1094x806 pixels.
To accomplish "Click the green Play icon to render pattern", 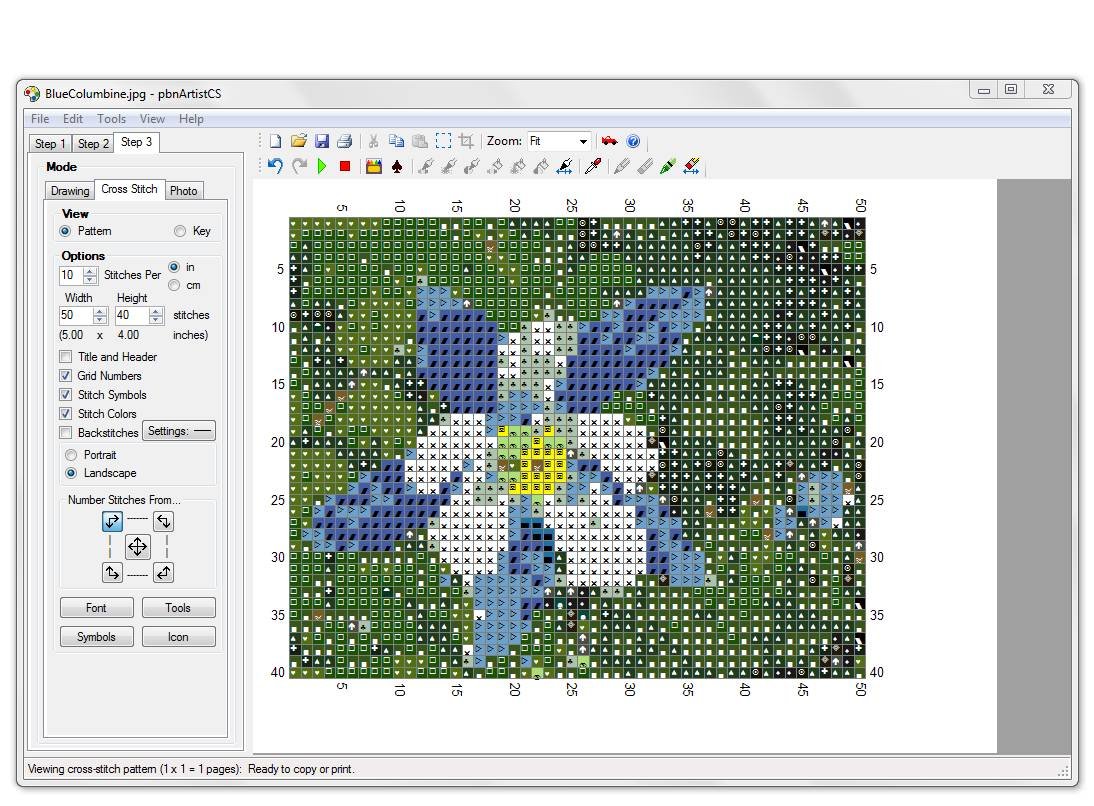I will (320, 165).
